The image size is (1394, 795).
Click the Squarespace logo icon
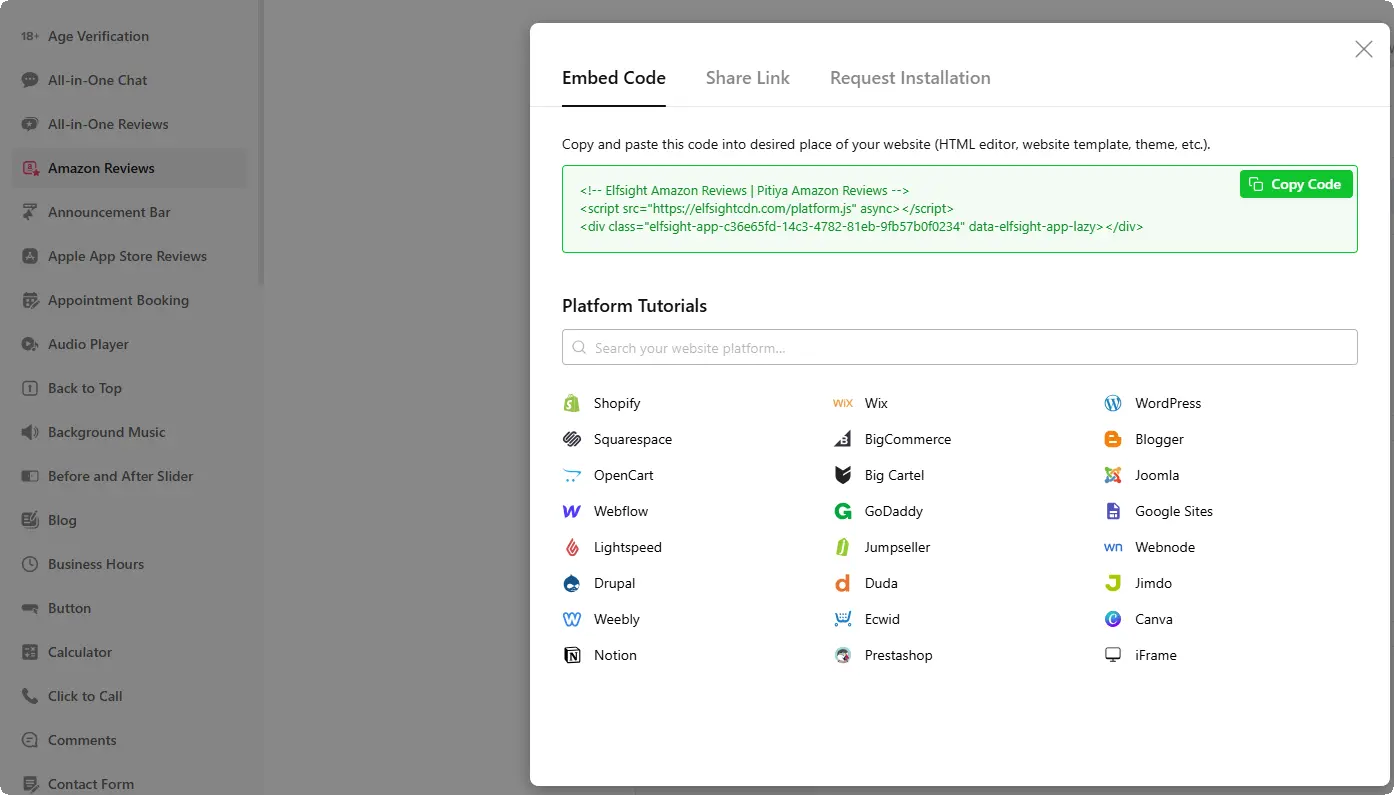572,439
